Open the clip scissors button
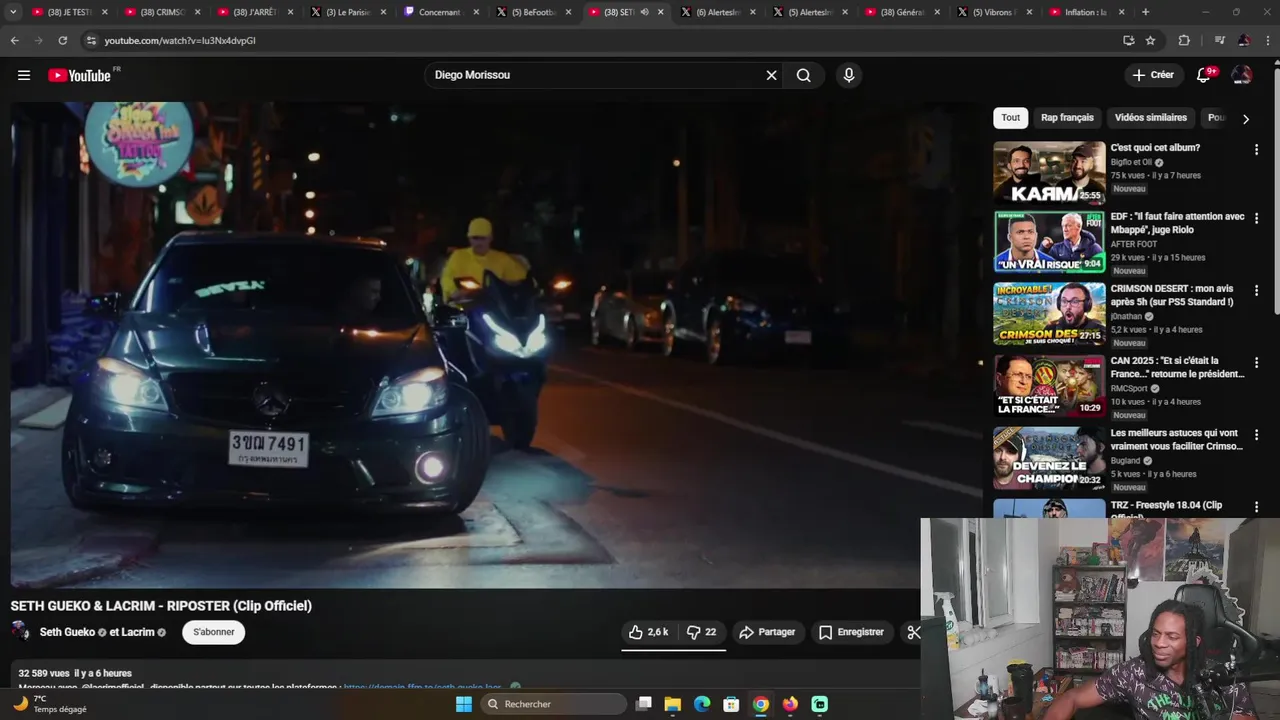The height and width of the screenshot is (720, 1280). (912, 632)
